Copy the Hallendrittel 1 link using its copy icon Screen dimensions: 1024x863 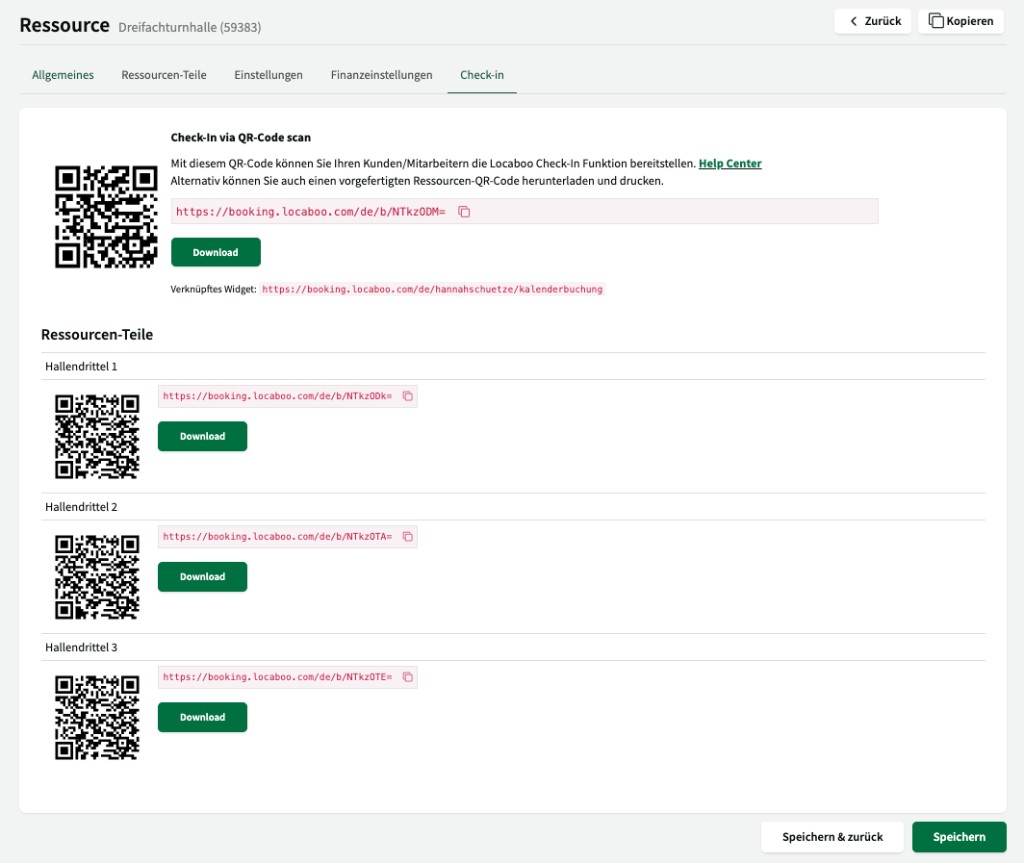pyautogui.click(x=406, y=396)
